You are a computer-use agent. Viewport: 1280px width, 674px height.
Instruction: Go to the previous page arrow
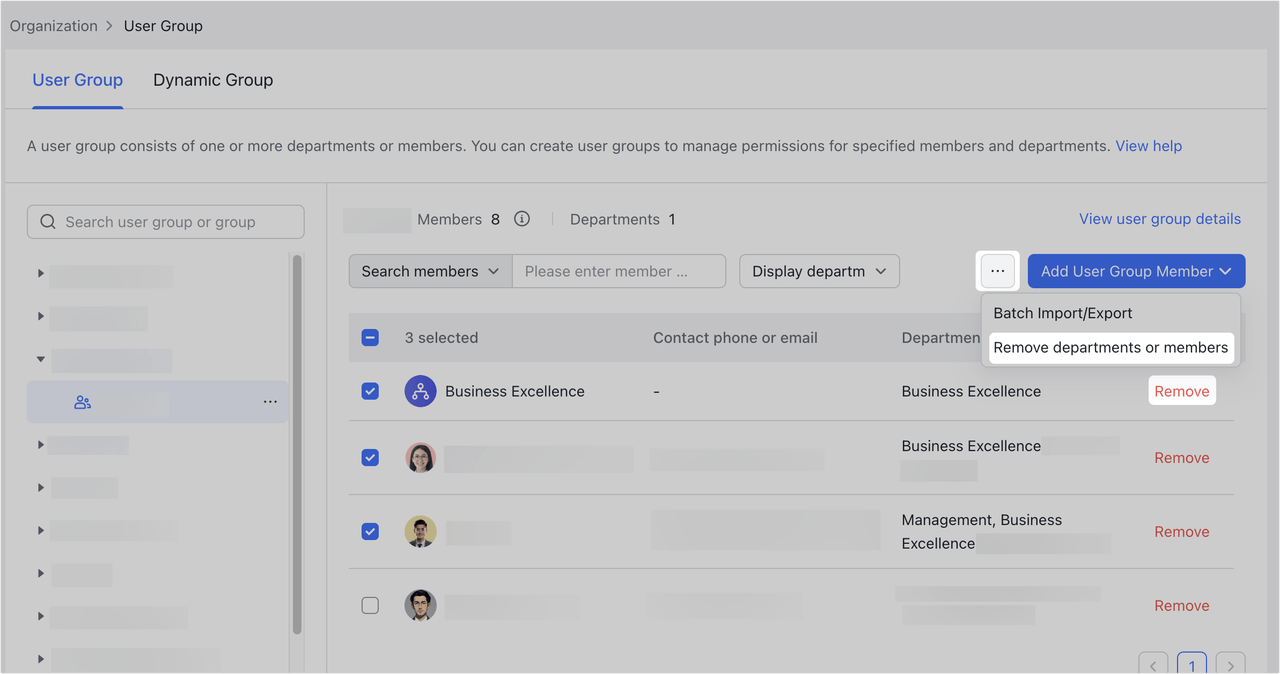[1153, 664]
